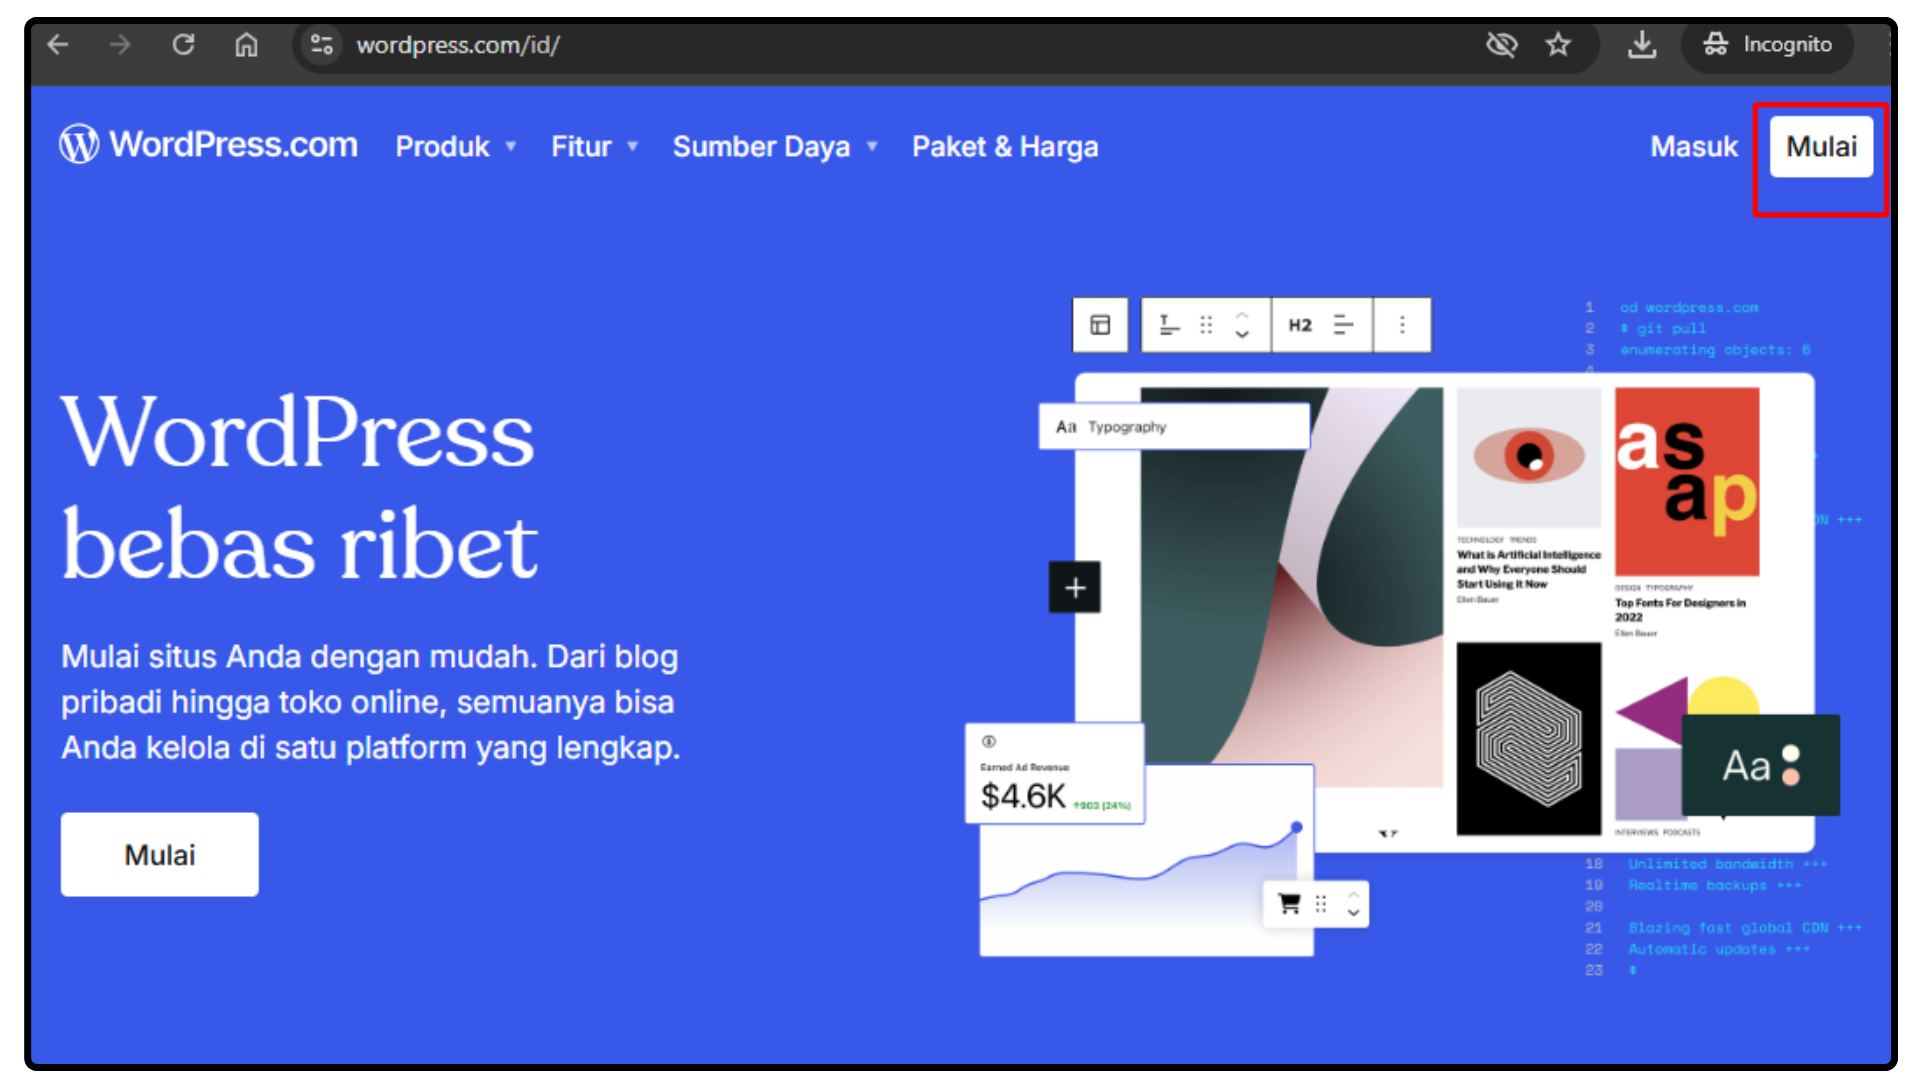Open the browser downloads icon
This screenshot has width=1920, height=1080.
[x=1642, y=45]
